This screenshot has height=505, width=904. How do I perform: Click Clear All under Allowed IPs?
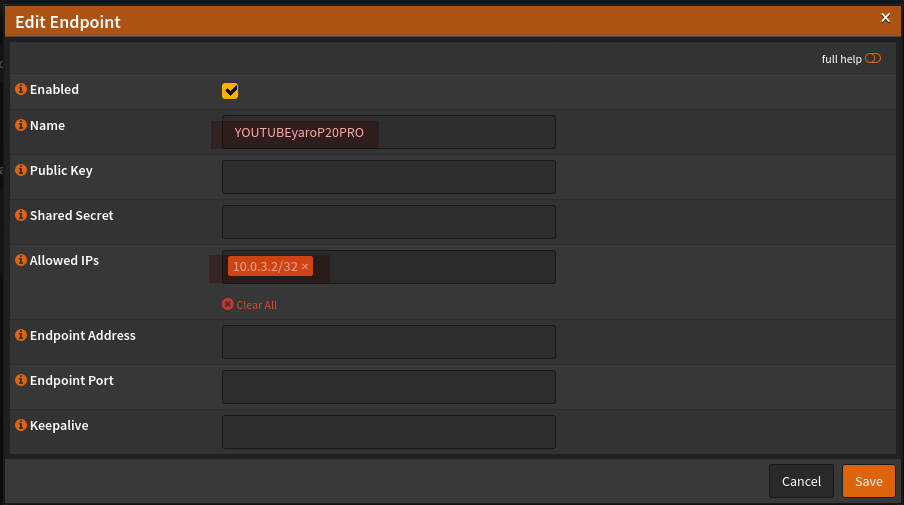pos(250,305)
